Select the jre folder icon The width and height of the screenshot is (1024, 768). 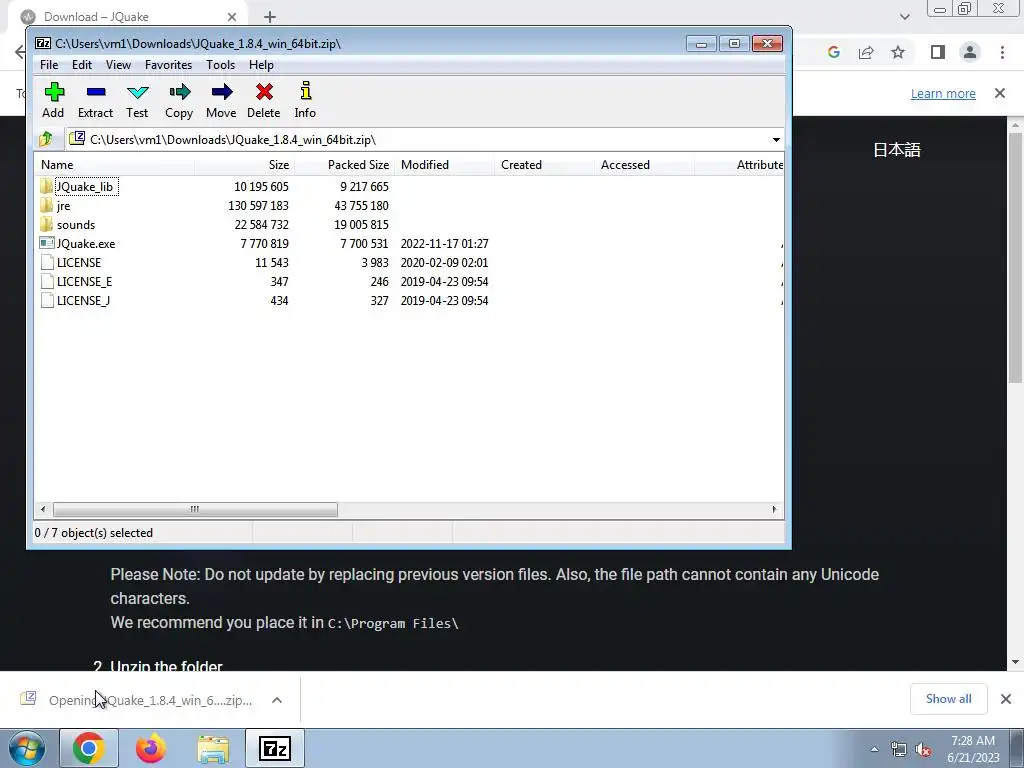coord(46,205)
